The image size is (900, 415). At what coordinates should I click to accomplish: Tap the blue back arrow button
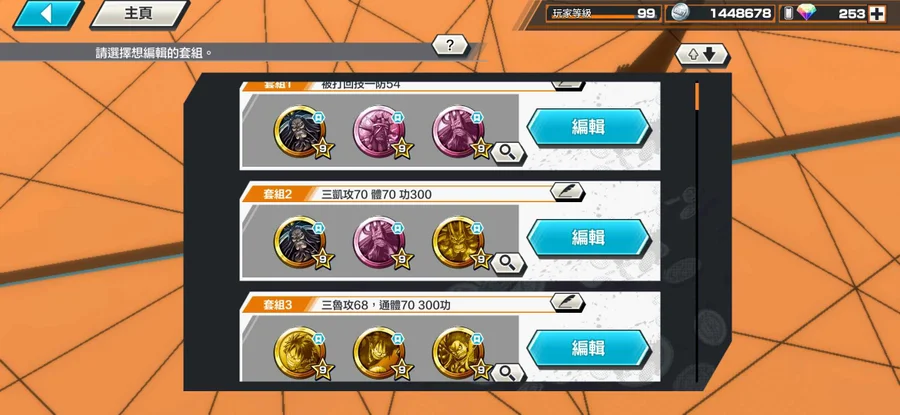click(48, 14)
